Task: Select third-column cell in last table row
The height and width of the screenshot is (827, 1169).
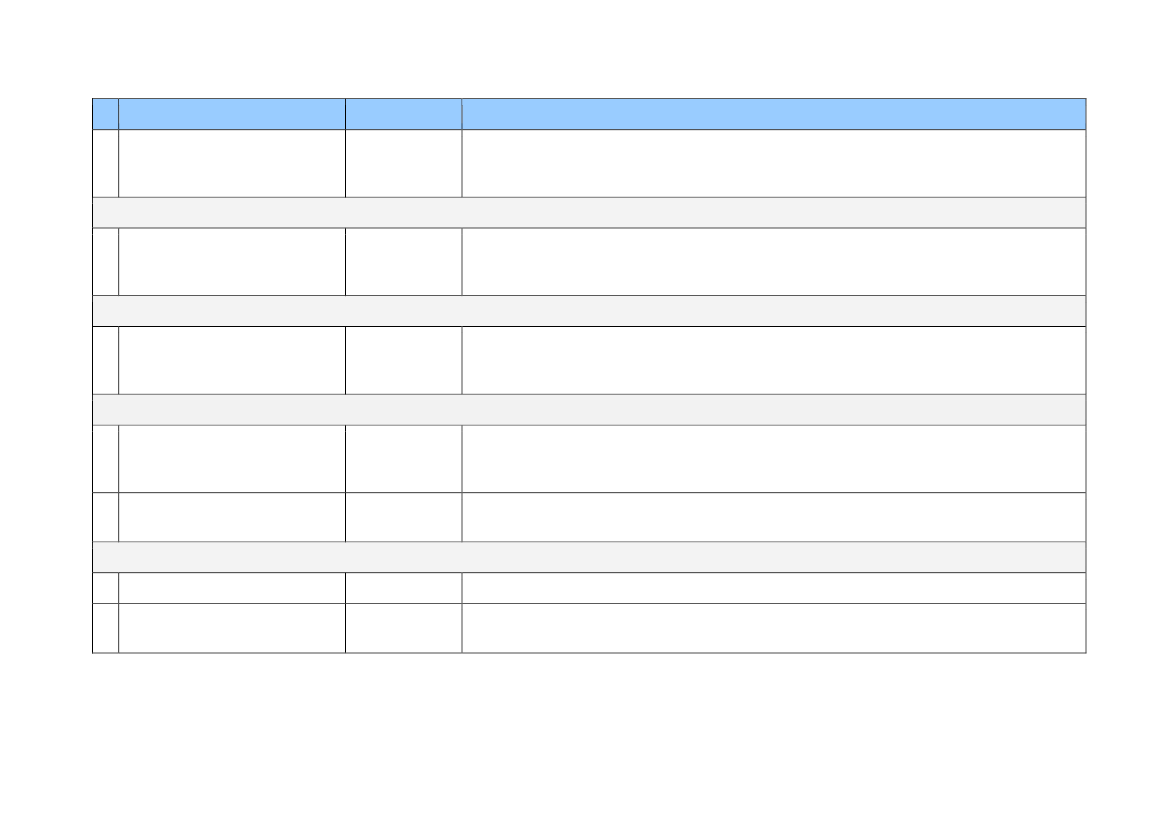Action: pos(403,628)
